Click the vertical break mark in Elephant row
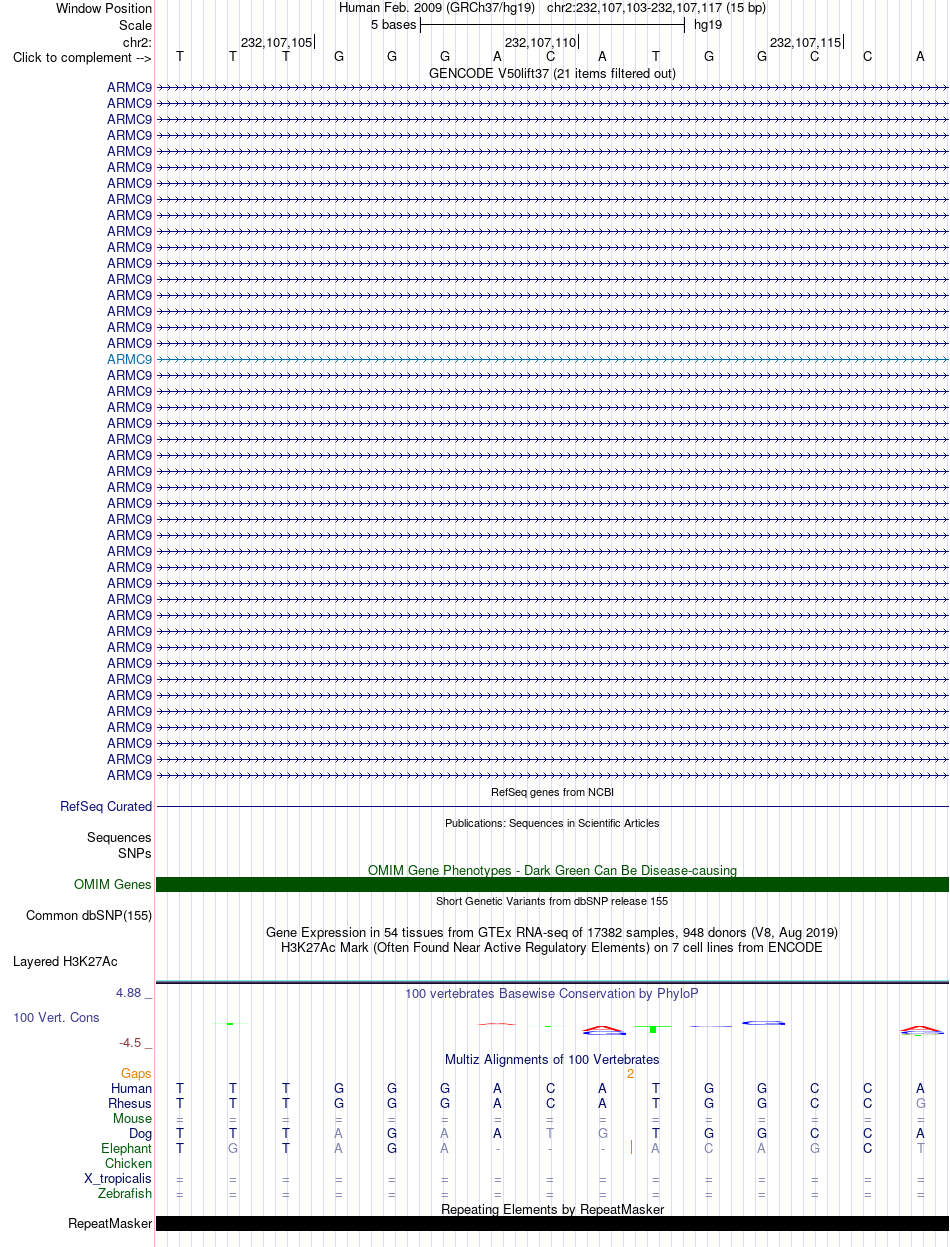This screenshot has height=1247, width=950. click(x=631, y=1148)
